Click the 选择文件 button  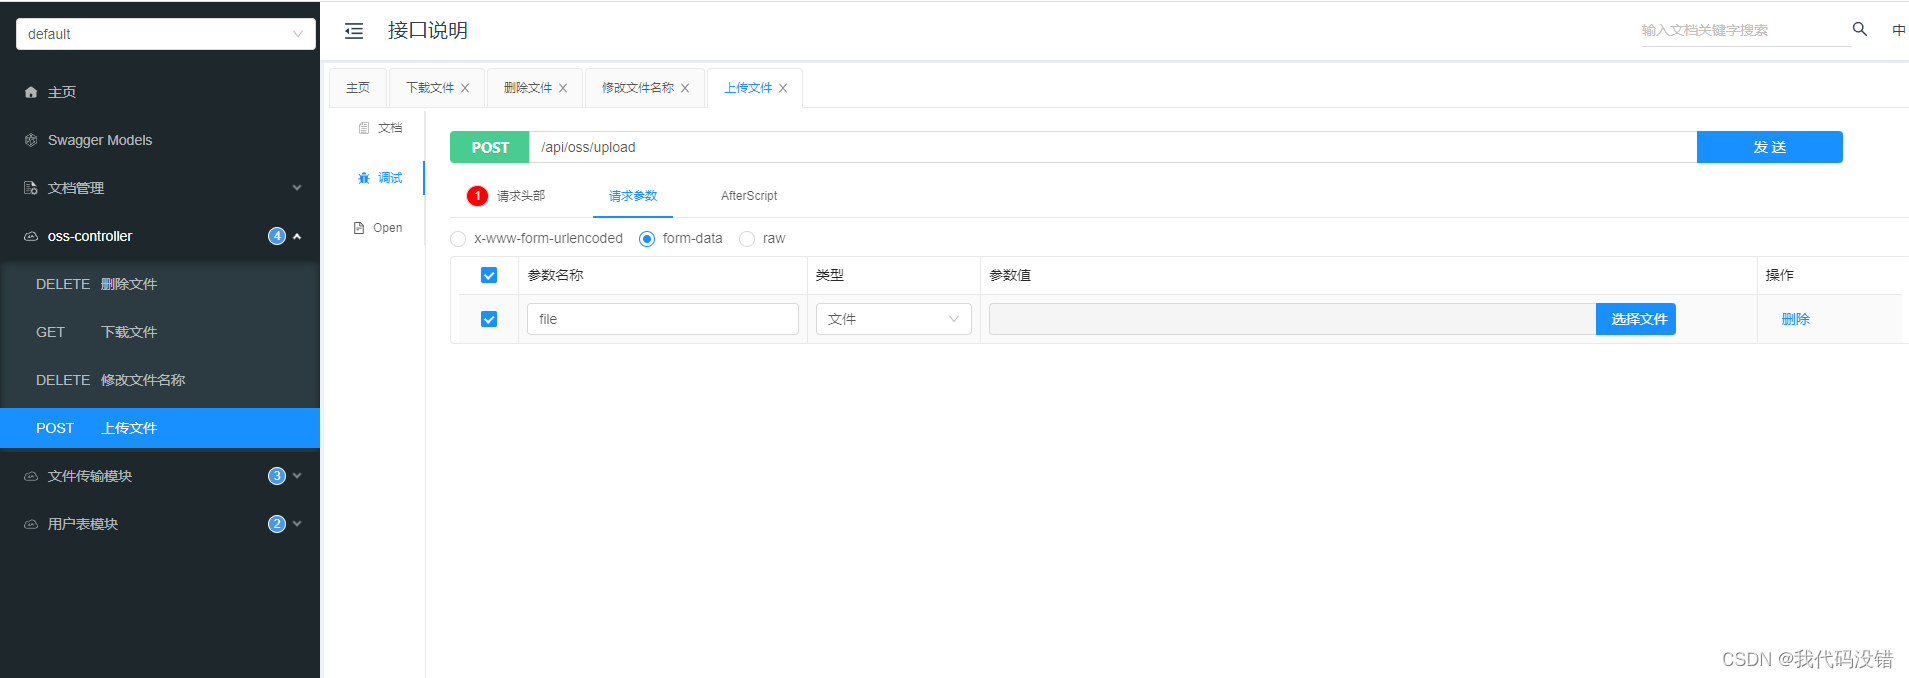[x=1636, y=319]
